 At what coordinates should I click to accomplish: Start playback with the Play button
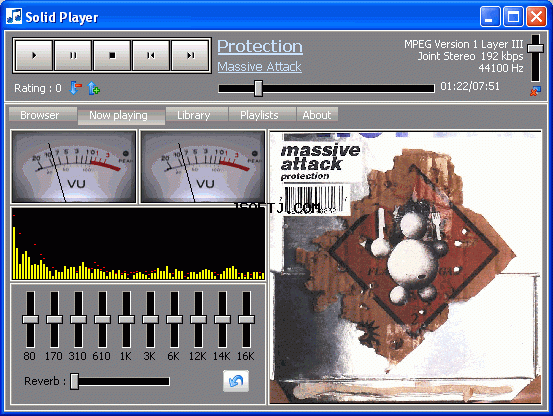pos(34,55)
